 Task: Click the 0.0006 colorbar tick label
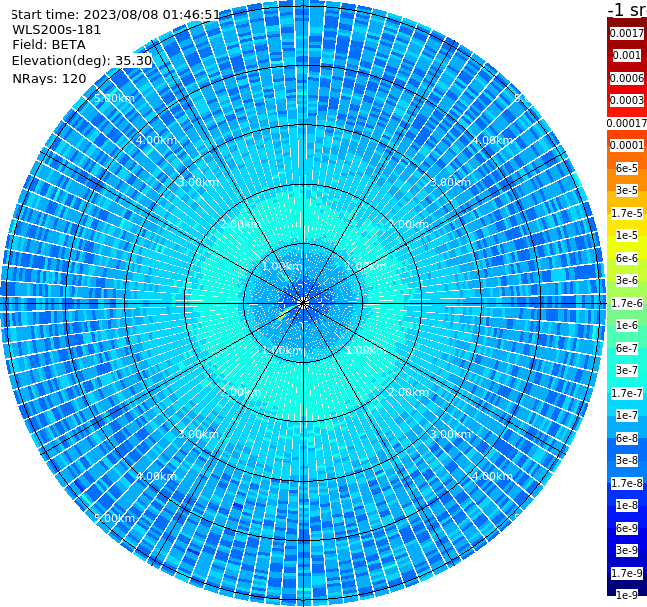point(627,78)
